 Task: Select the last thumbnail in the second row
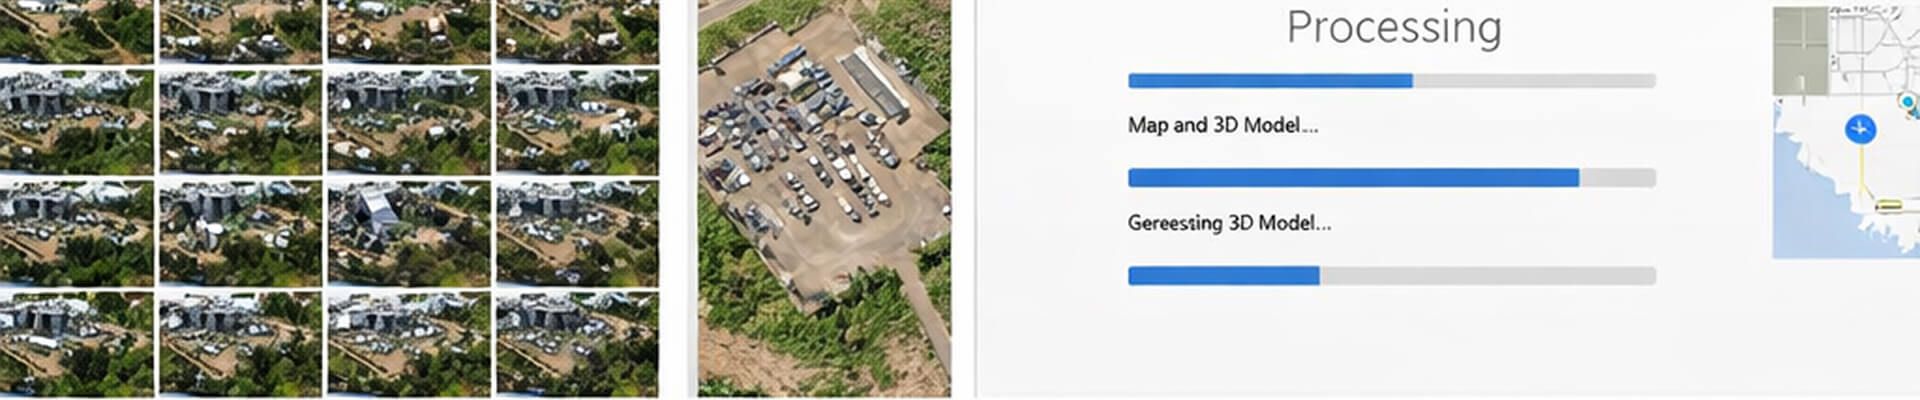click(577, 121)
